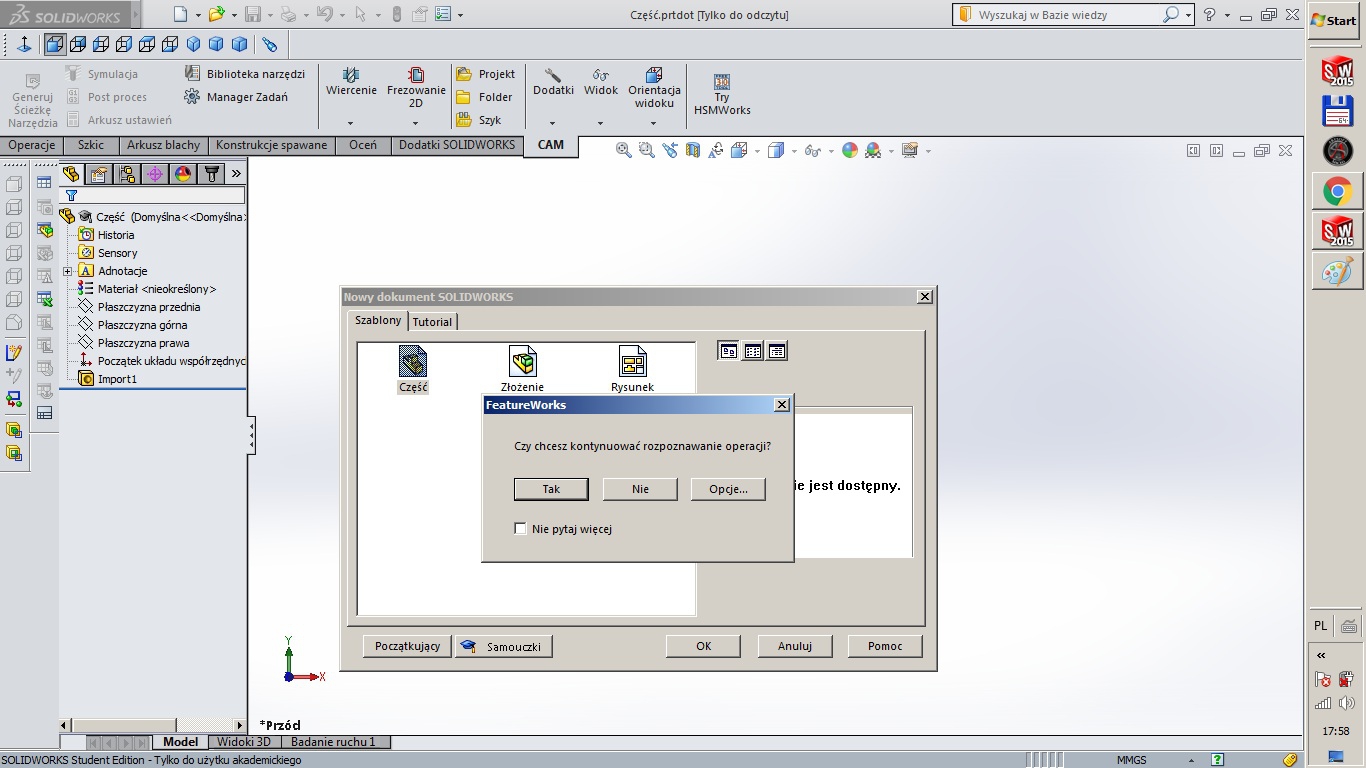The height and width of the screenshot is (768, 1366).
Task: Click Previous View icon in the view toolbar
Action: pyautogui.click(x=670, y=150)
